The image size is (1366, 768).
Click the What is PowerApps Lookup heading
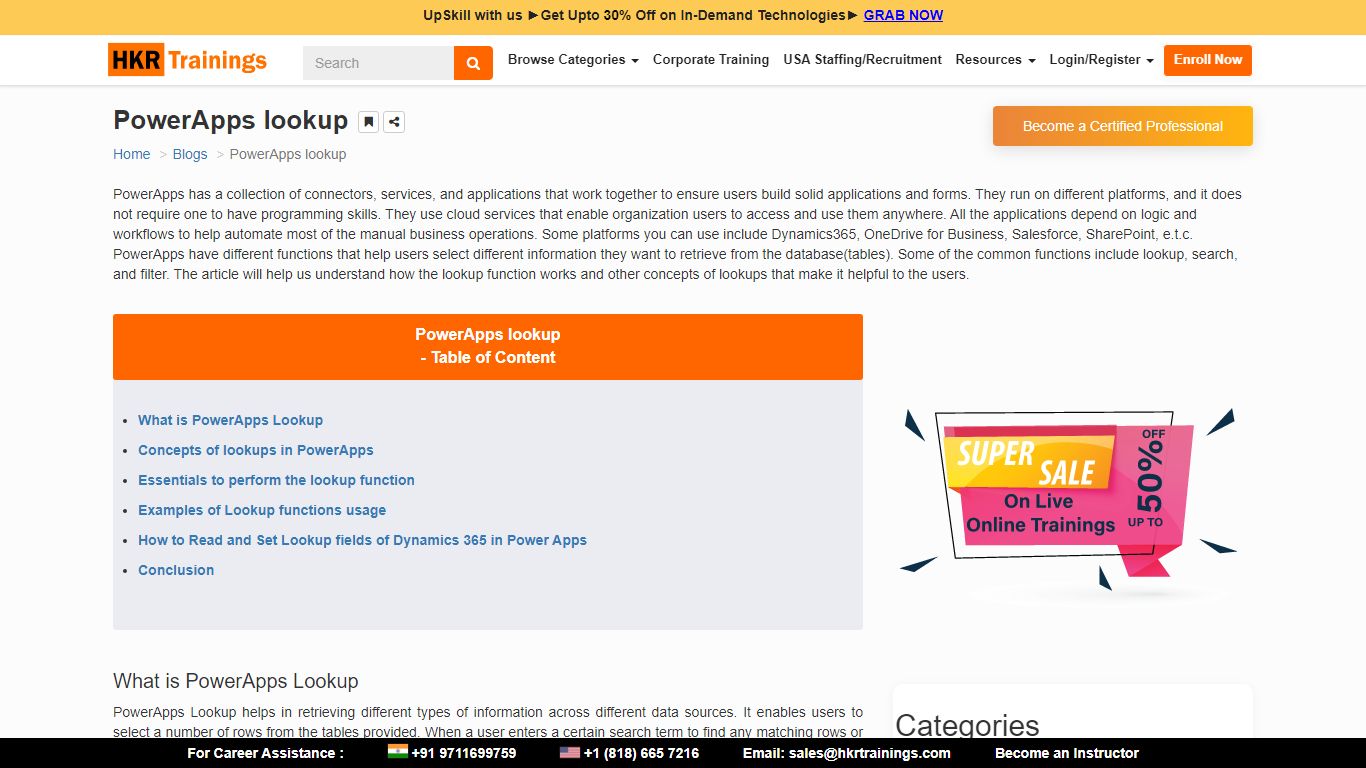236,681
